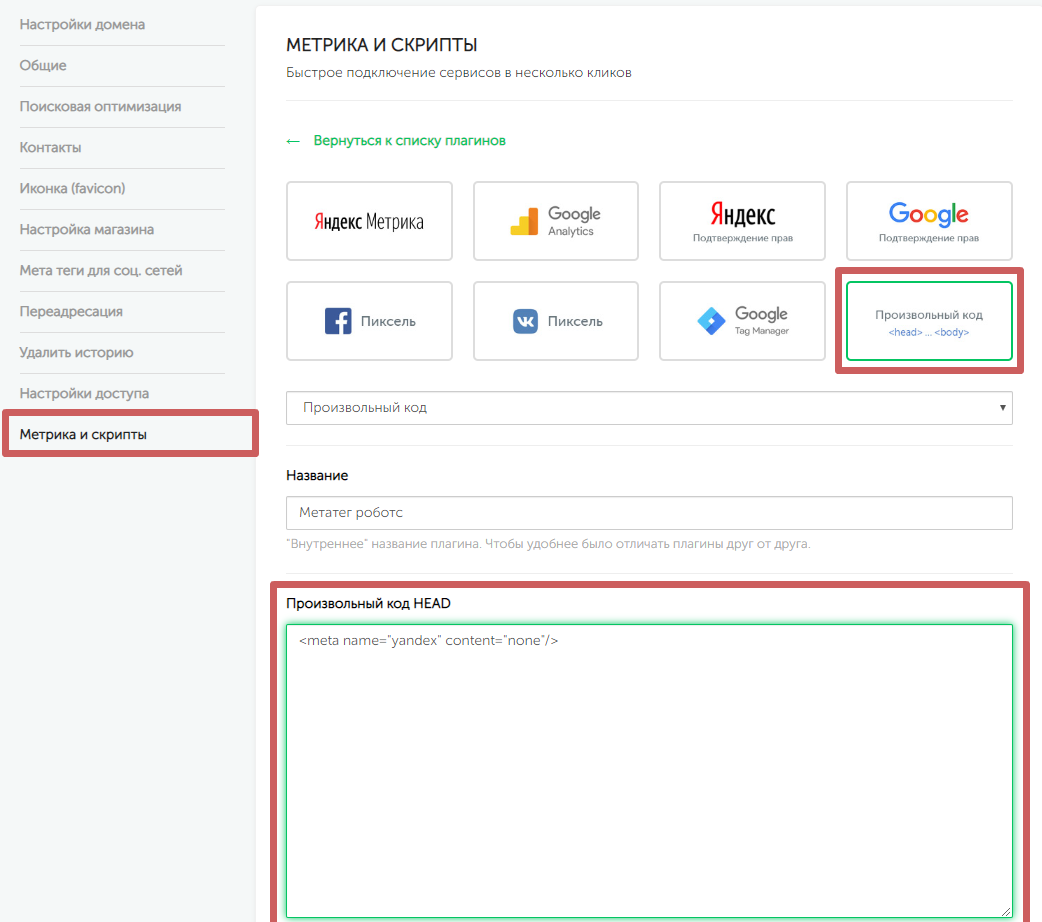The image size is (1042, 922).
Task: Open Настройка магазина menu item
Action: pyautogui.click(x=87, y=229)
